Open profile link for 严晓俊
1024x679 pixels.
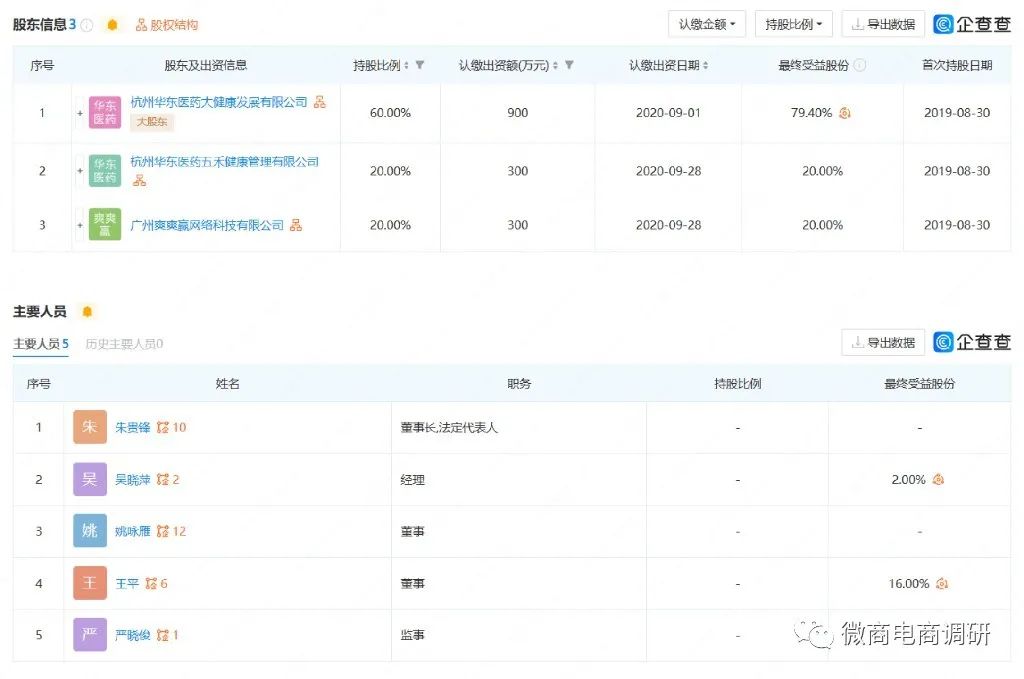point(133,635)
